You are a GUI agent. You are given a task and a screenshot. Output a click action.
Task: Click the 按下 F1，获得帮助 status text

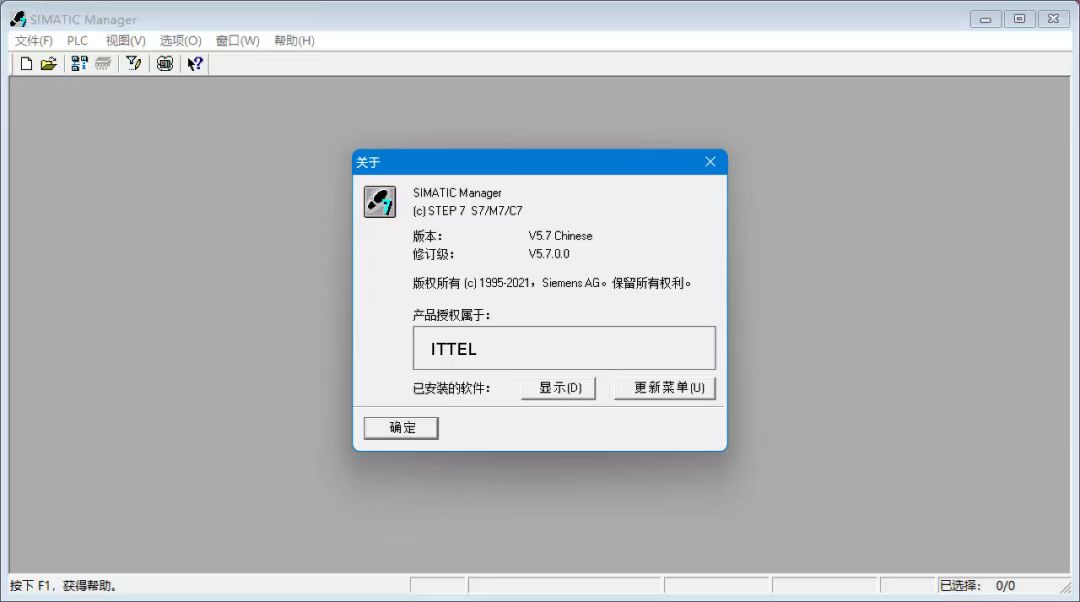pos(63,585)
